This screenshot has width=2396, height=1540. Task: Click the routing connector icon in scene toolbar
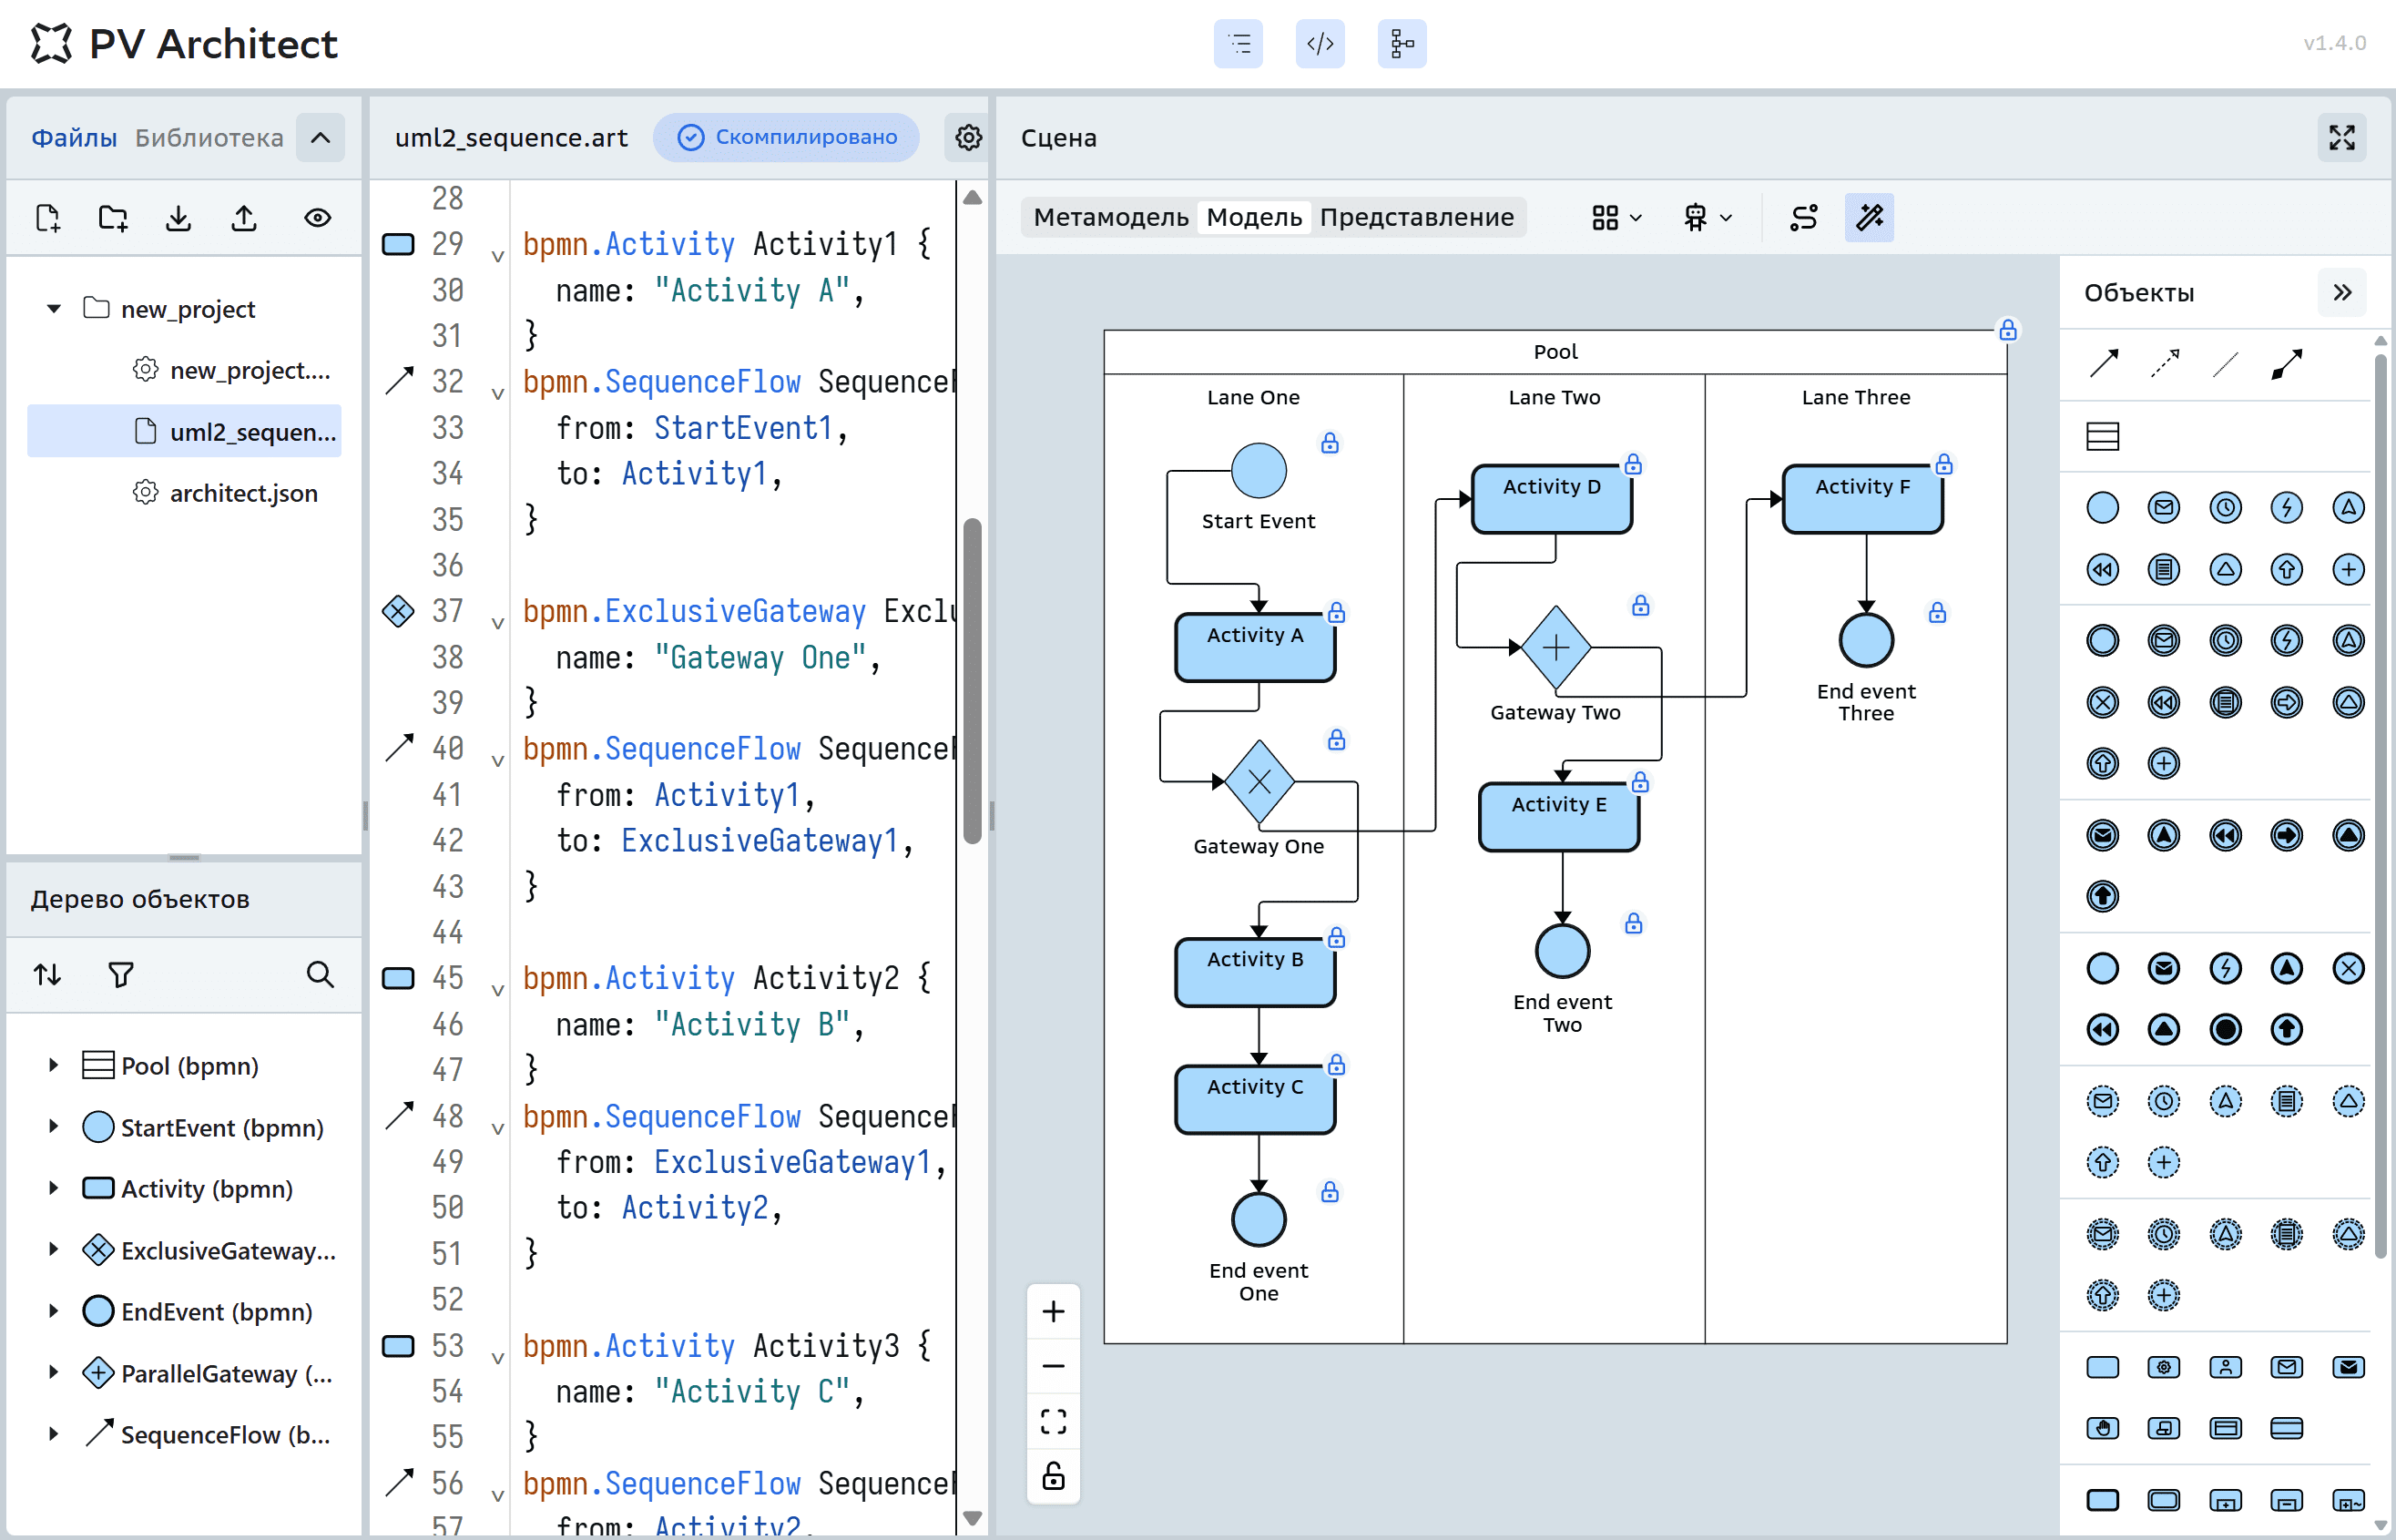pyautogui.click(x=1804, y=217)
